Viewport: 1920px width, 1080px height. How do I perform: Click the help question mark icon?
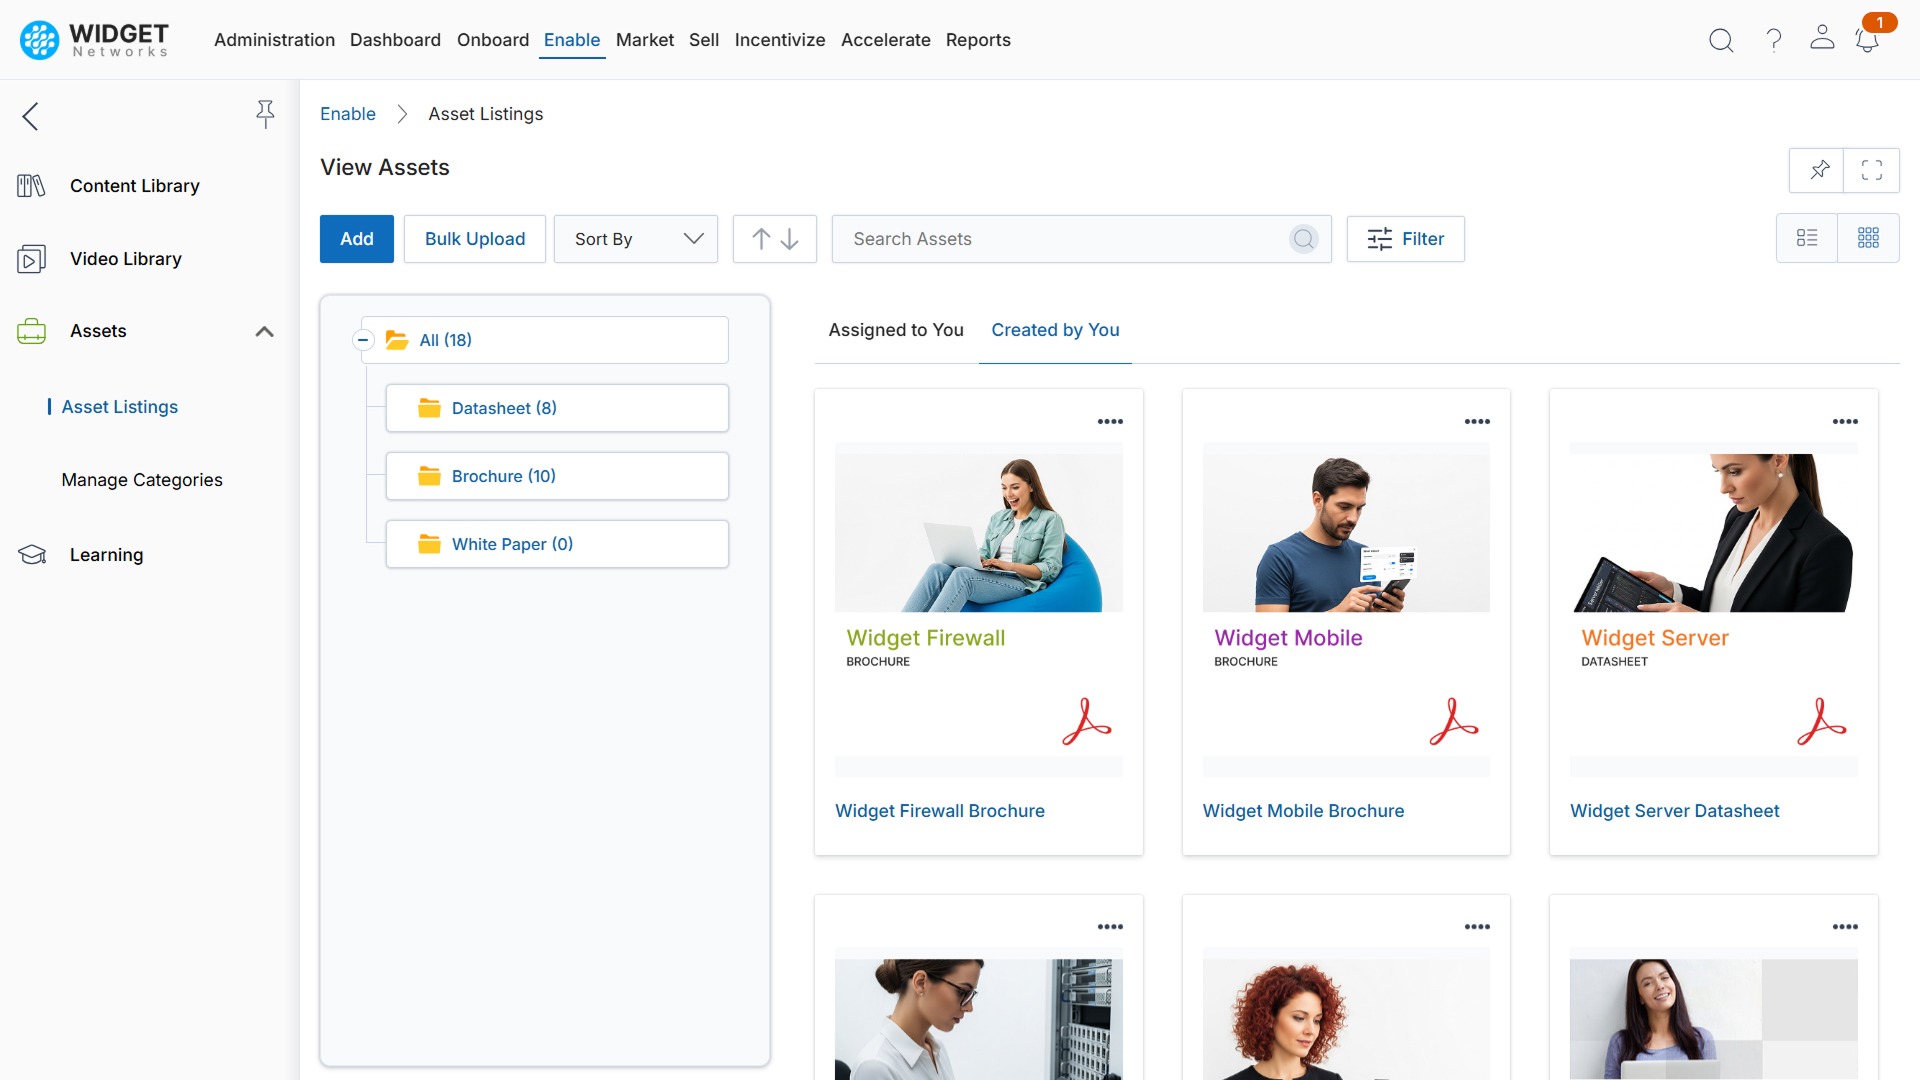[x=1772, y=40]
